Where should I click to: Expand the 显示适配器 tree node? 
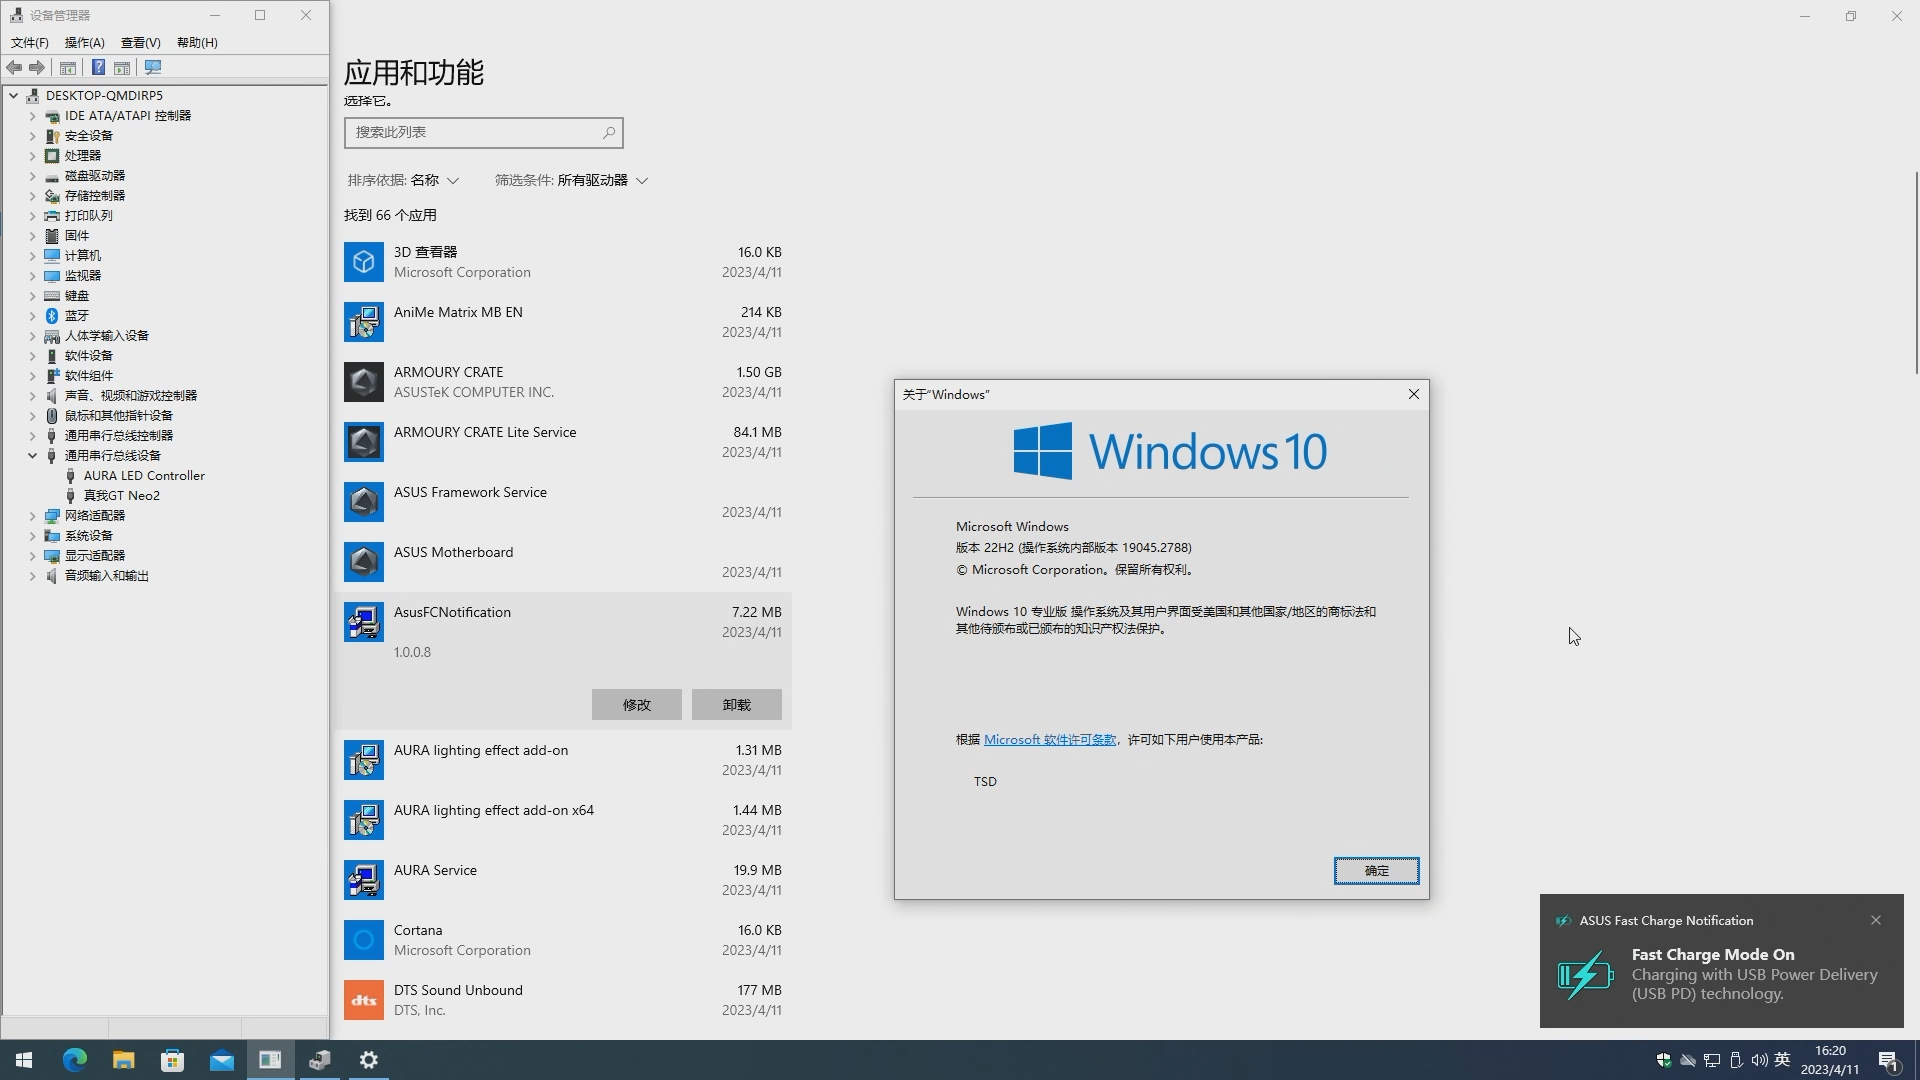(x=32, y=556)
